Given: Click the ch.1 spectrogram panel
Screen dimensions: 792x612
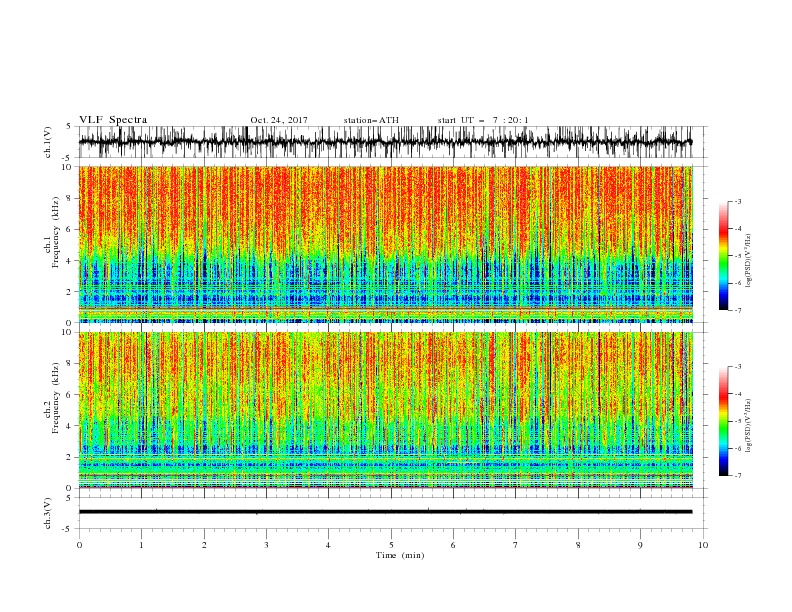Looking at the screenshot, I should 385,244.
